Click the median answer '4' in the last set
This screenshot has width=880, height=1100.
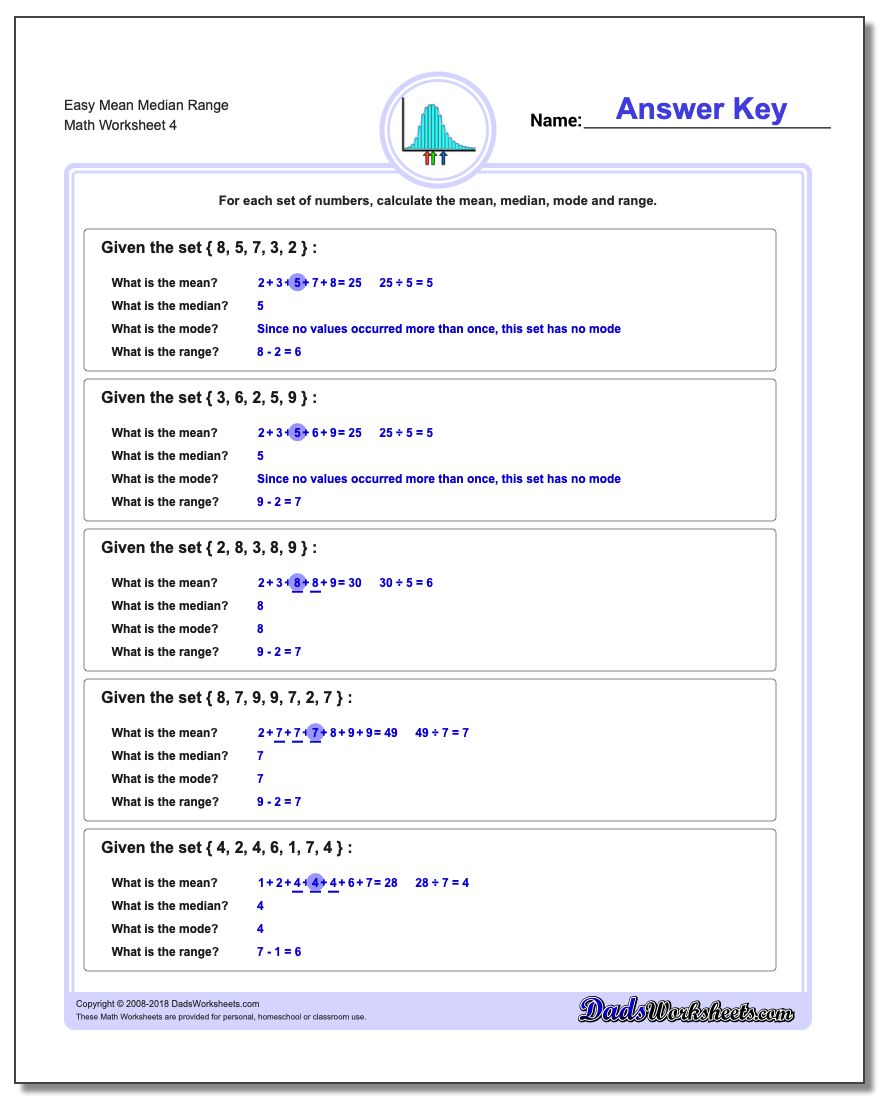260,906
